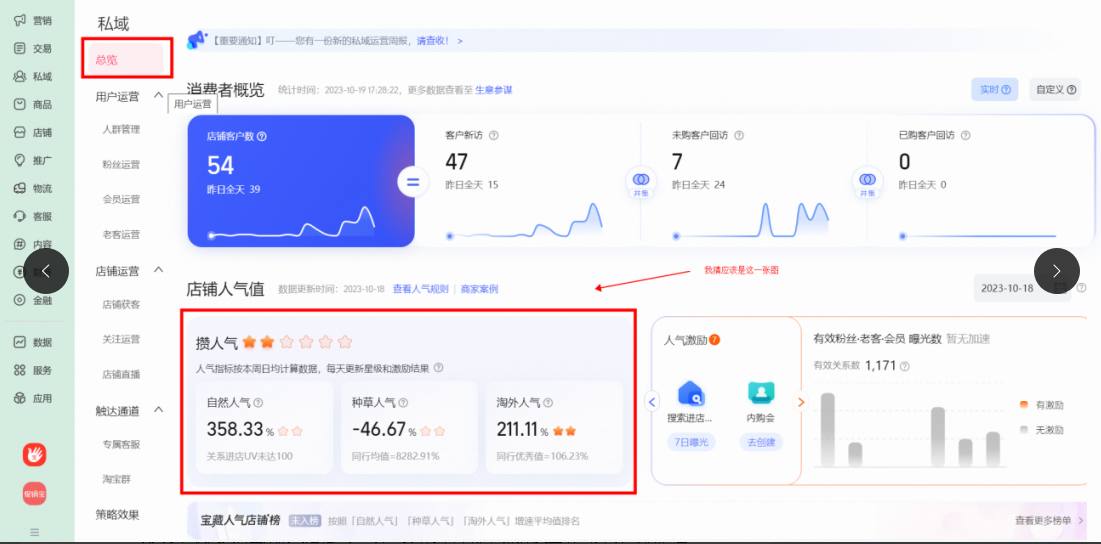This screenshot has width=1101, height=544.
Task: Open 粉丝运营 in the side menu
Action: tap(121, 165)
